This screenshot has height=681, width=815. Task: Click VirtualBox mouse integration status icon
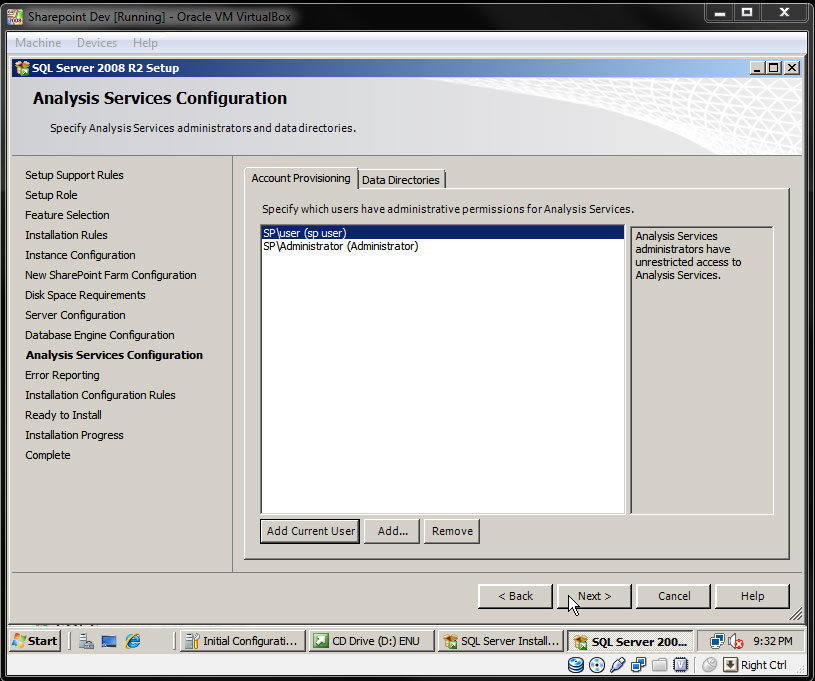[x=709, y=665]
